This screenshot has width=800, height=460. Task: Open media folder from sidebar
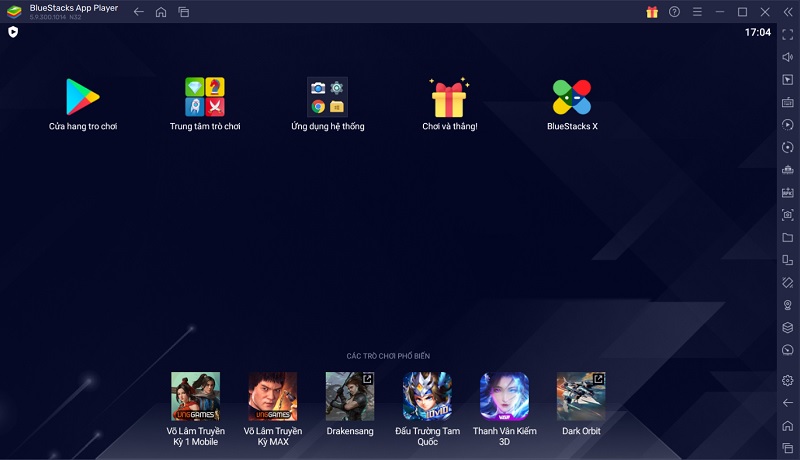(788, 238)
